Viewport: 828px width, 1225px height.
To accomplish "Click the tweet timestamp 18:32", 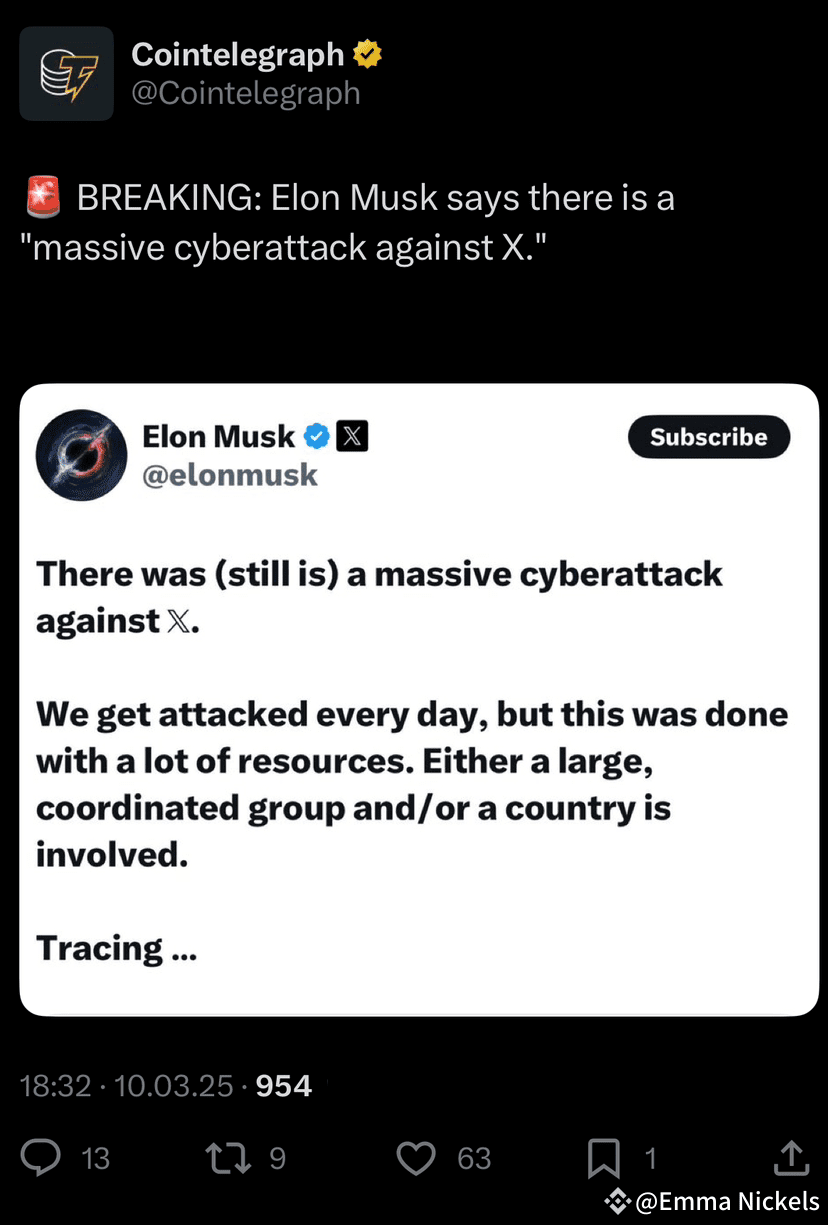I will pos(57,1085).
